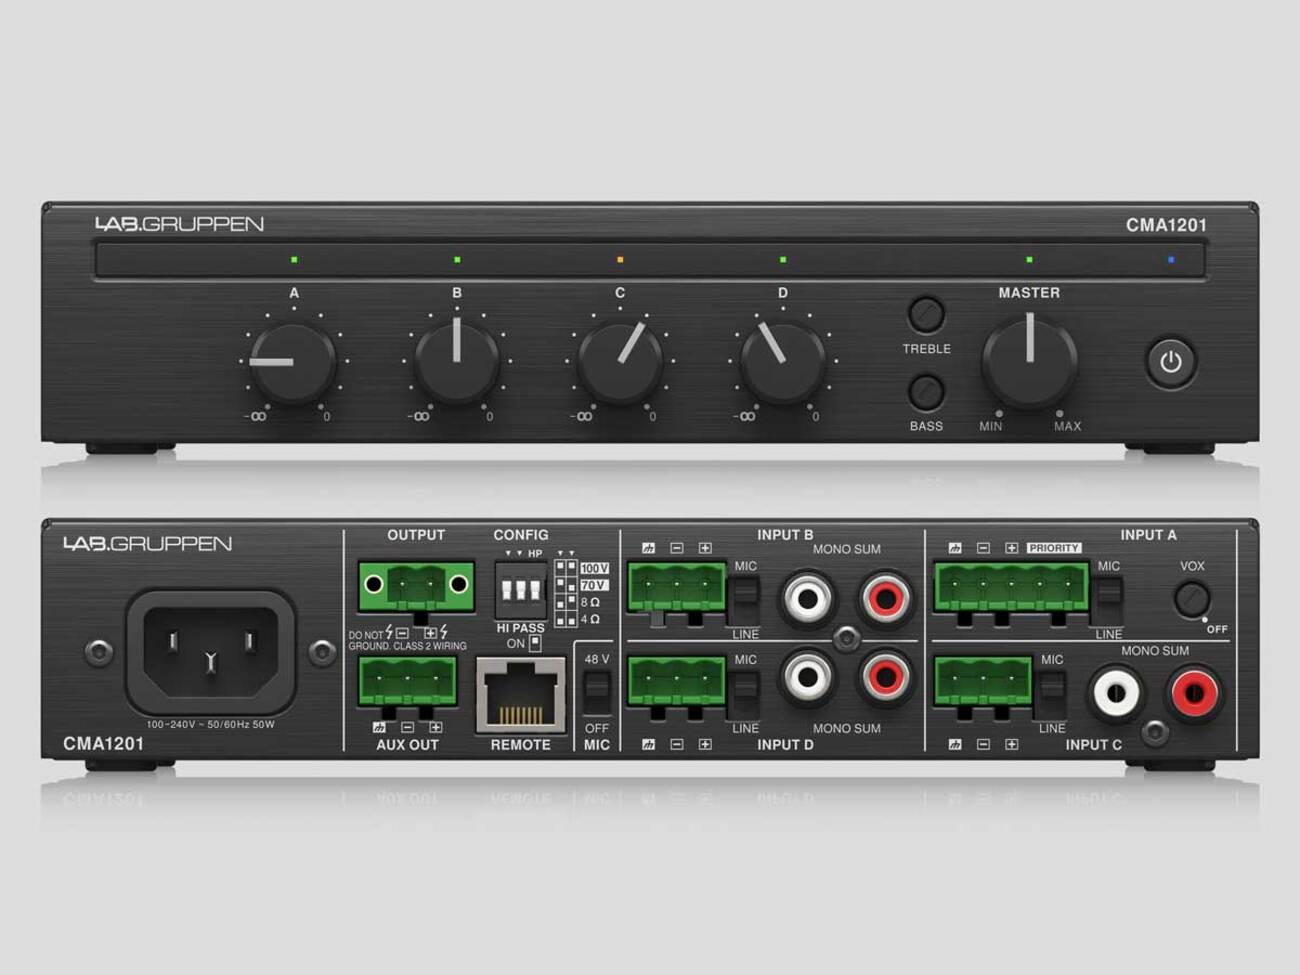Click the AUX OUT label
Viewport: 1300px width, 975px height.
point(408,745)
